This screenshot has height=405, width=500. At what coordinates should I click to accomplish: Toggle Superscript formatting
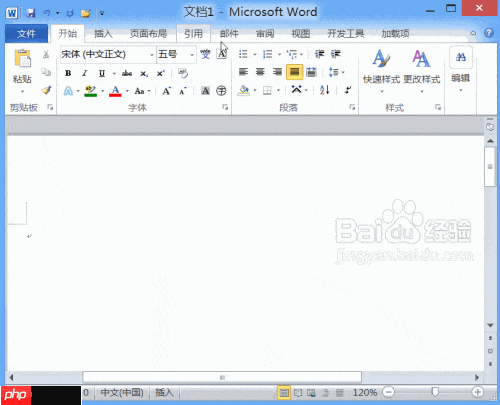tap(161, 73)
